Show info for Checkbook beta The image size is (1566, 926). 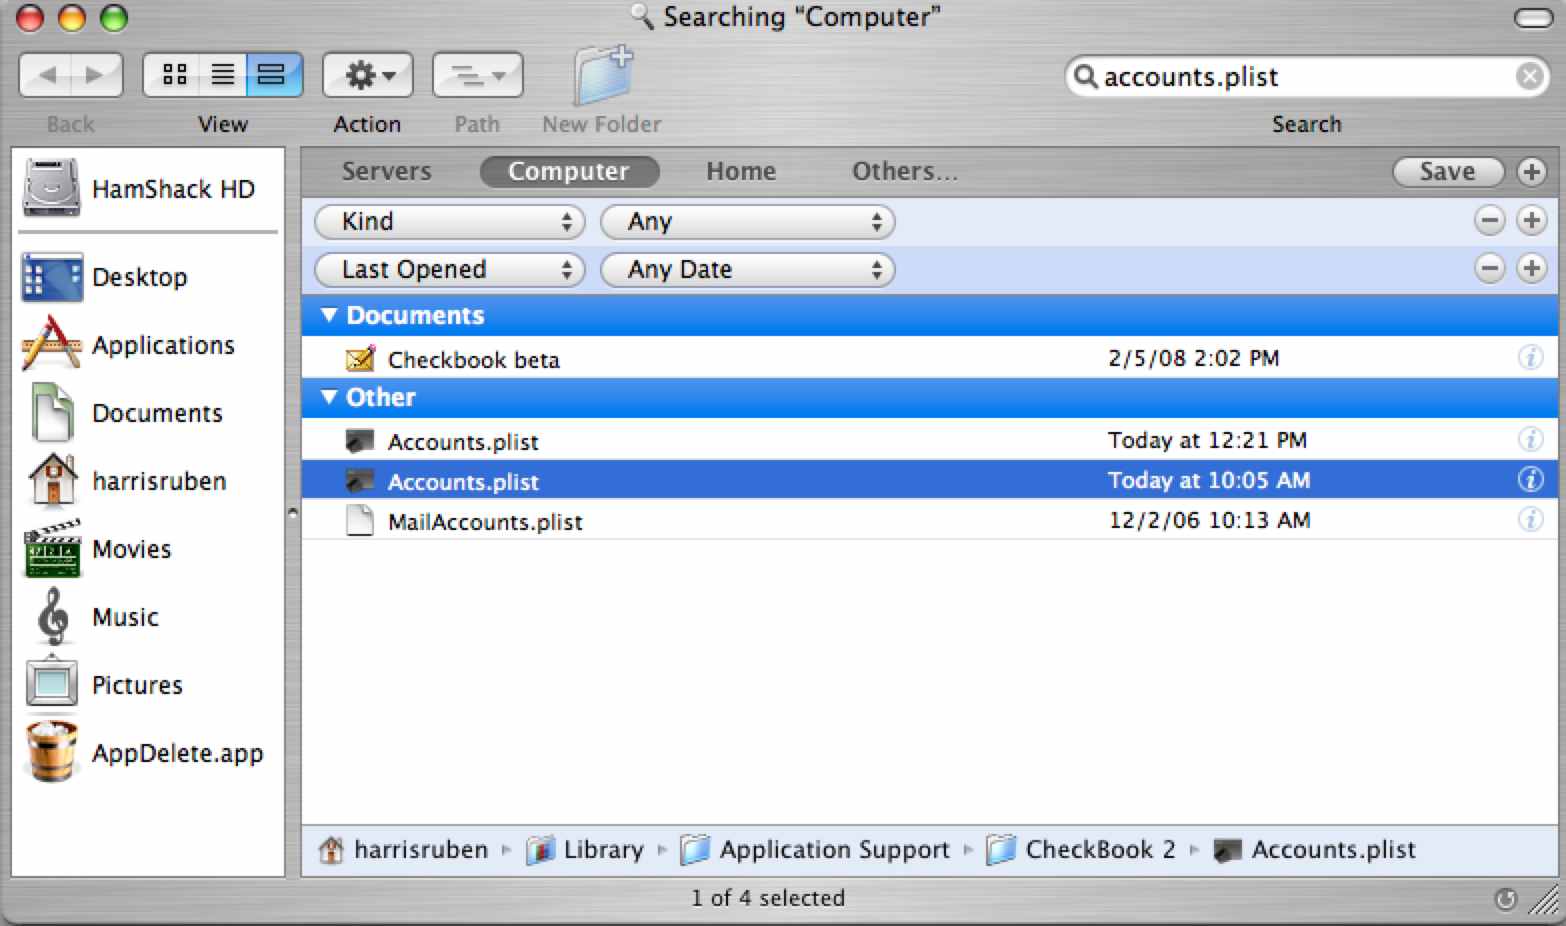[1530, 357]
